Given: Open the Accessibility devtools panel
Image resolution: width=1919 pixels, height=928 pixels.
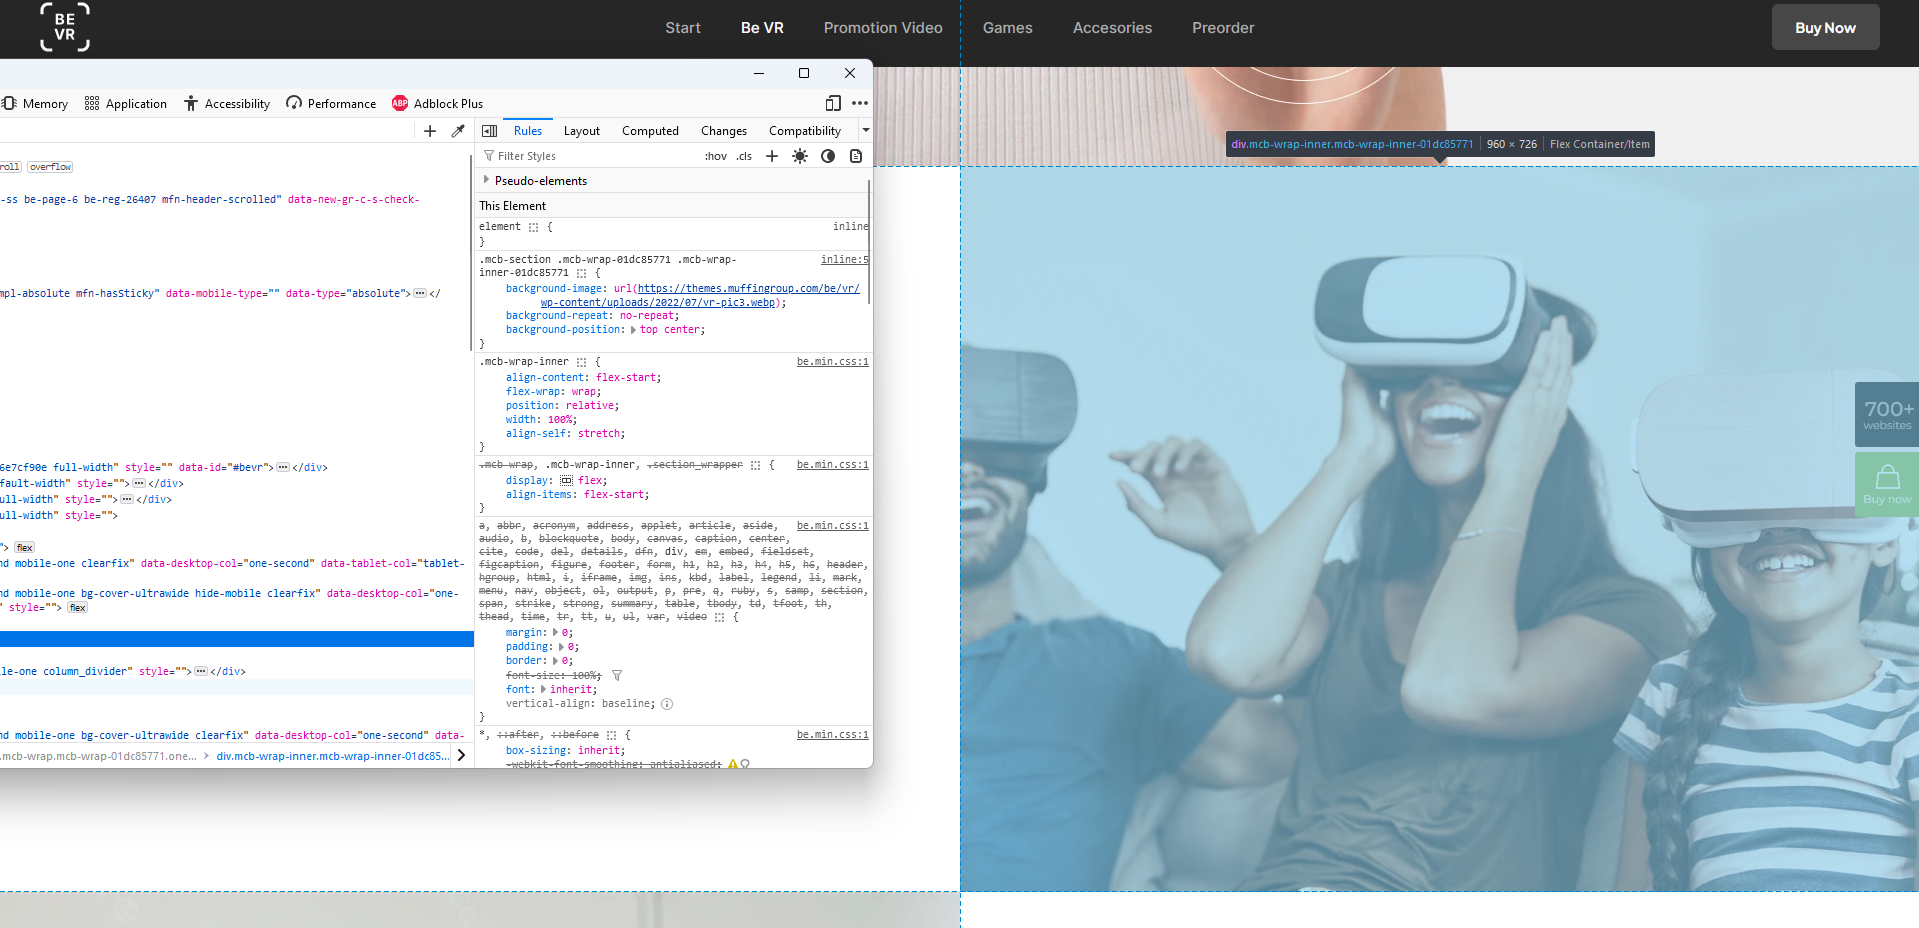Looking at the screenshot, I should pyautogui.click(x=227, y=103).
